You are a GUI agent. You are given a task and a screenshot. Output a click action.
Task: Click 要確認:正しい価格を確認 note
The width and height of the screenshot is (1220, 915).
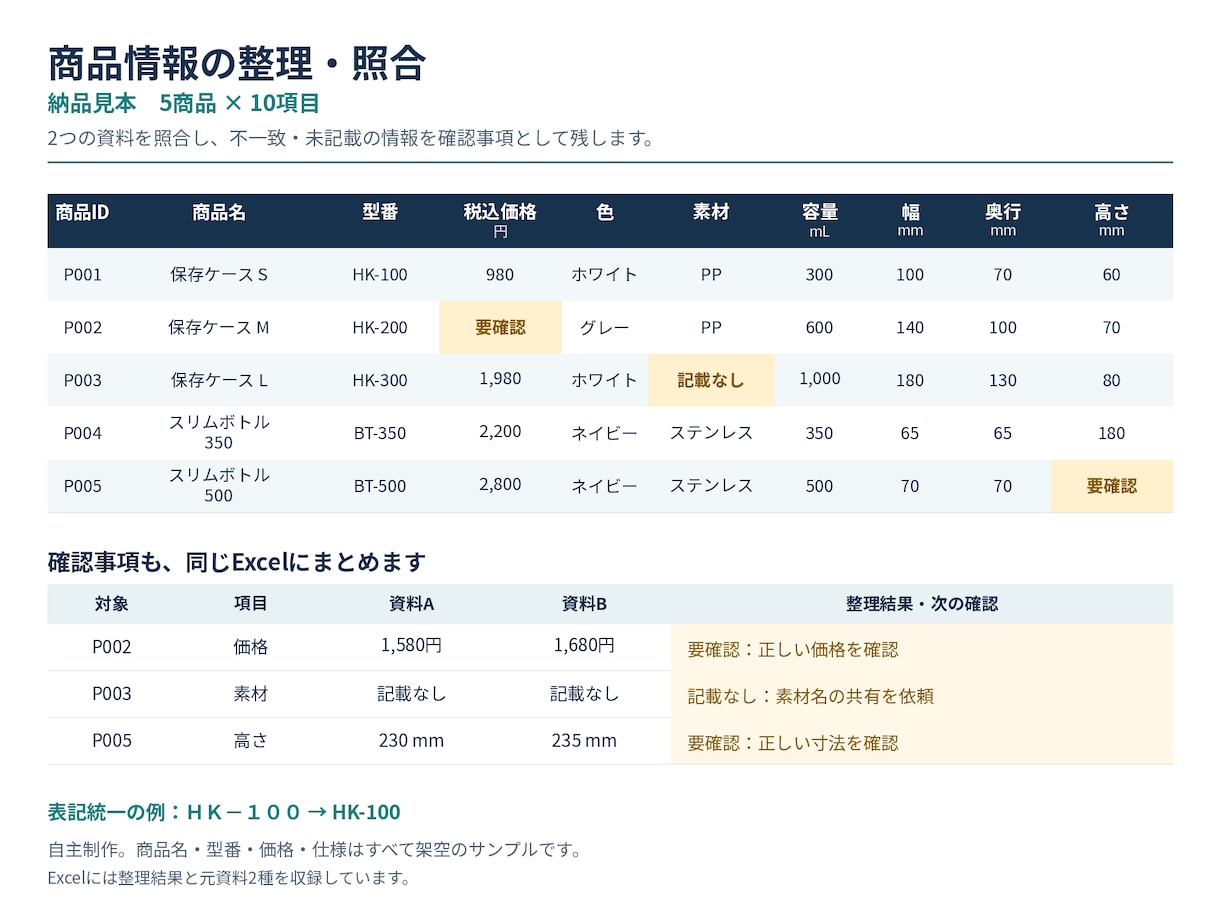pyautogui.click(x=793, y=650)
